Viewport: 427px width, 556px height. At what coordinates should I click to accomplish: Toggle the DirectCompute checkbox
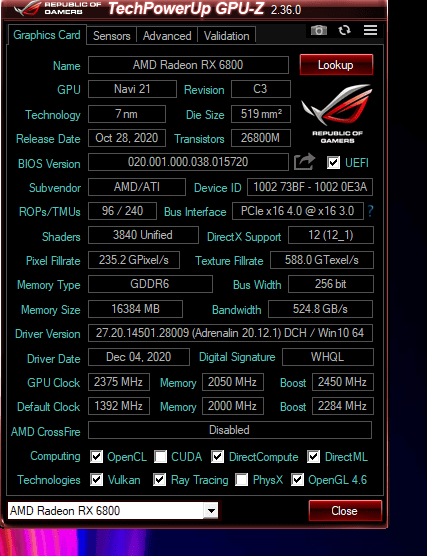click(x=217, y=456)
